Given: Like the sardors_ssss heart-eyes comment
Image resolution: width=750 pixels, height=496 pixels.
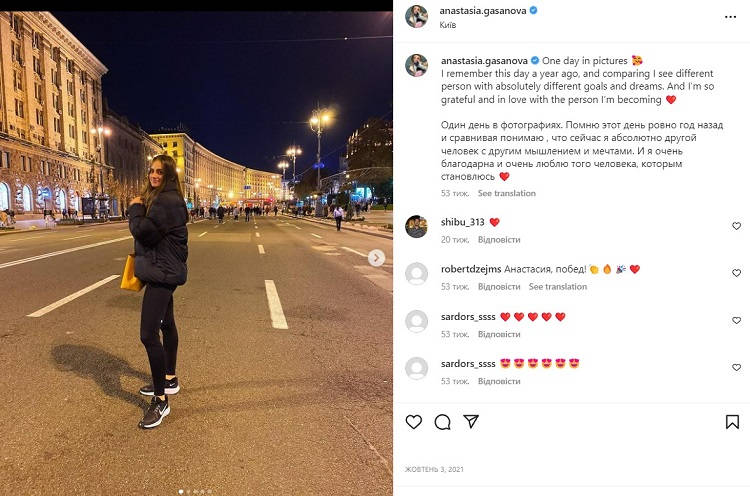Looking at the screenshot, I should coord(736,367).
